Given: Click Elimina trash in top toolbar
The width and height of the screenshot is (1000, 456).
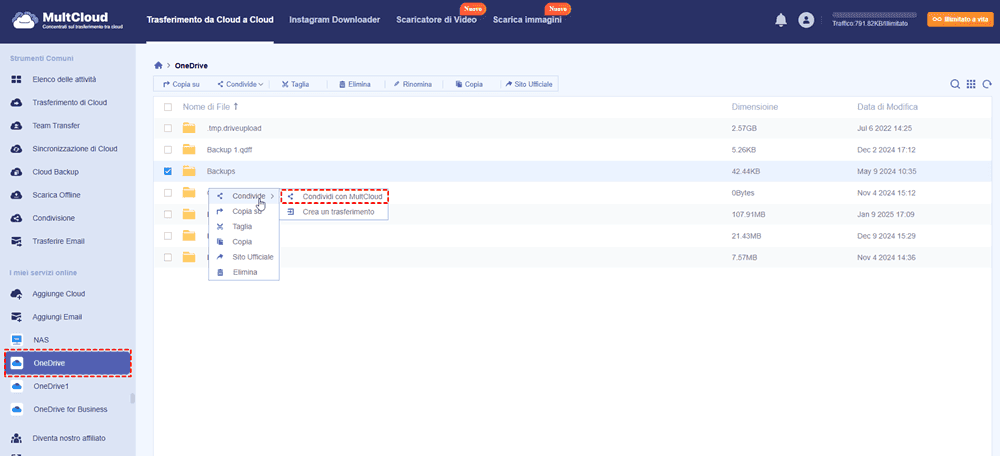Looking at the screenshot, I should (355, 84).
